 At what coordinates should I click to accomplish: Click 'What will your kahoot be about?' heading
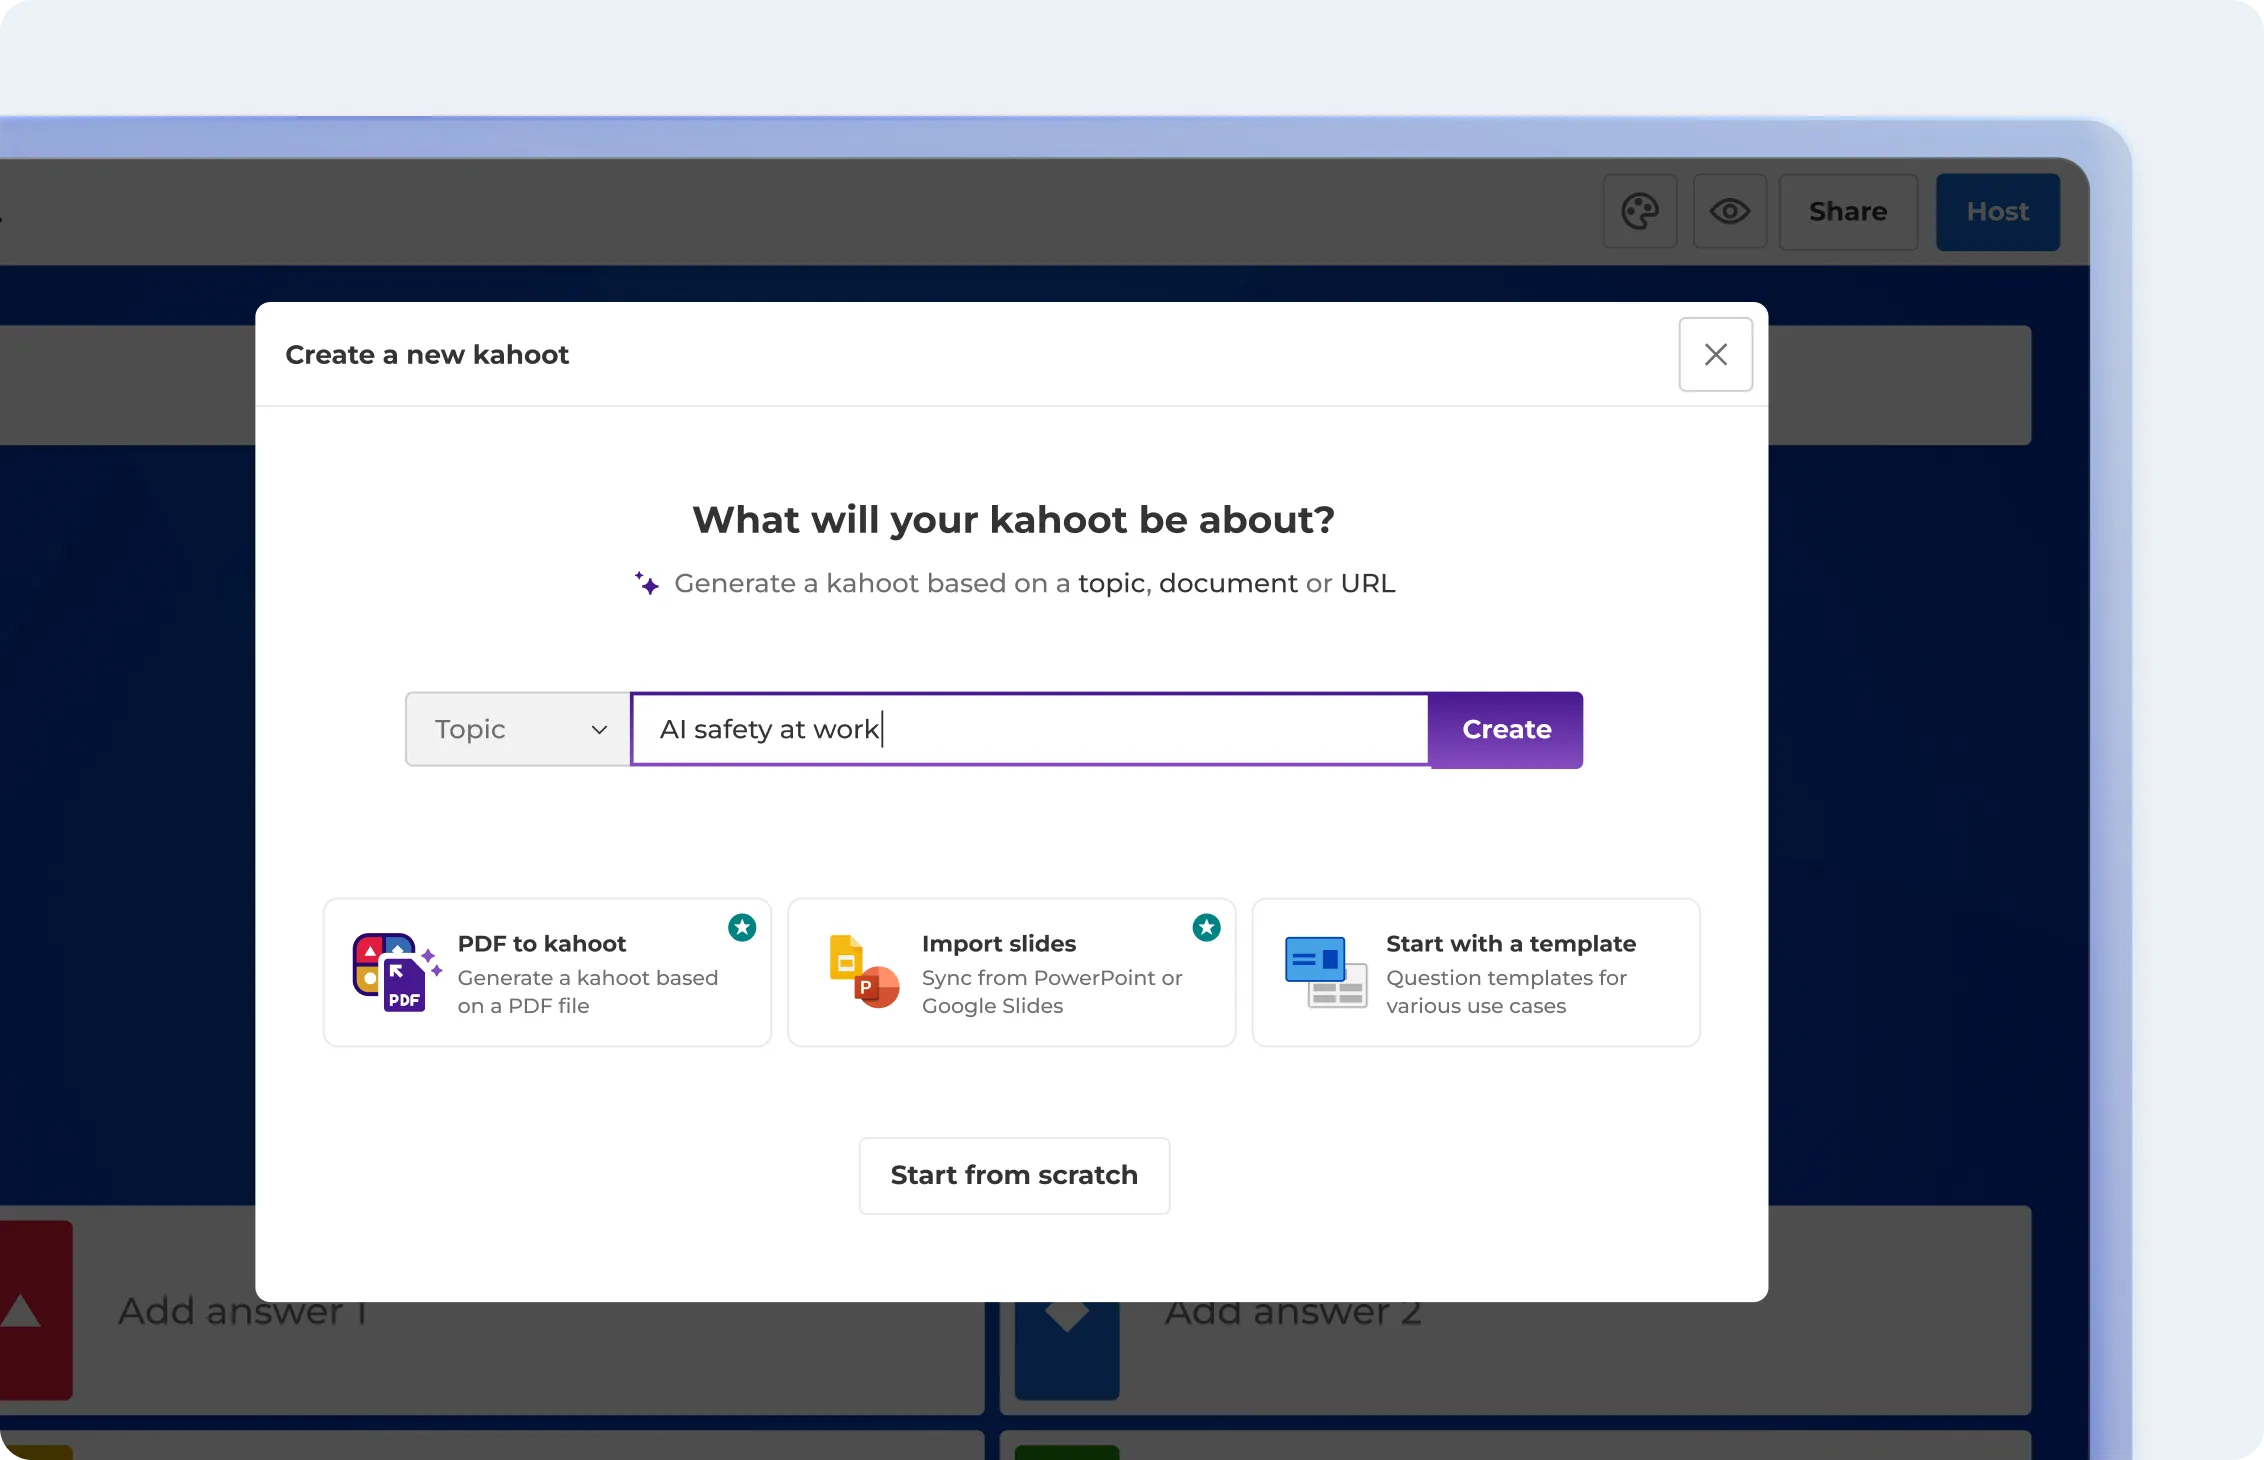click(1013, 519)
